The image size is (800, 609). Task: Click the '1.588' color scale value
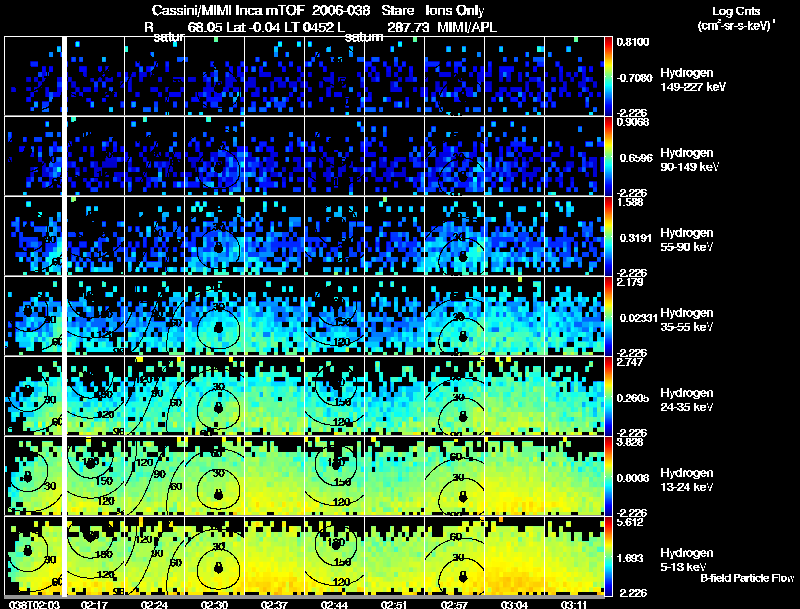[x=630, y=202]
